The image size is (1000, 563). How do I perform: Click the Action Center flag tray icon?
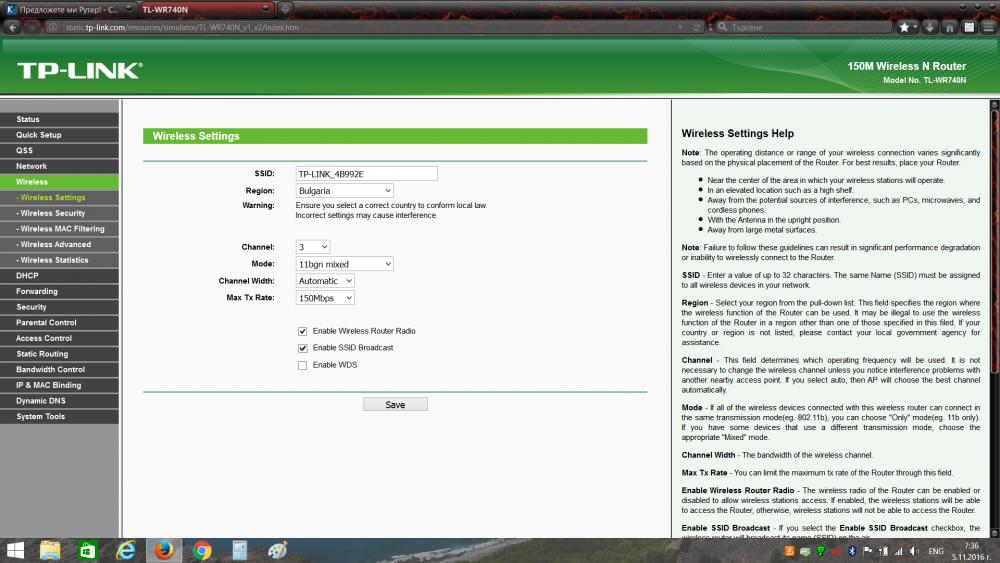(x=867, y=551)
